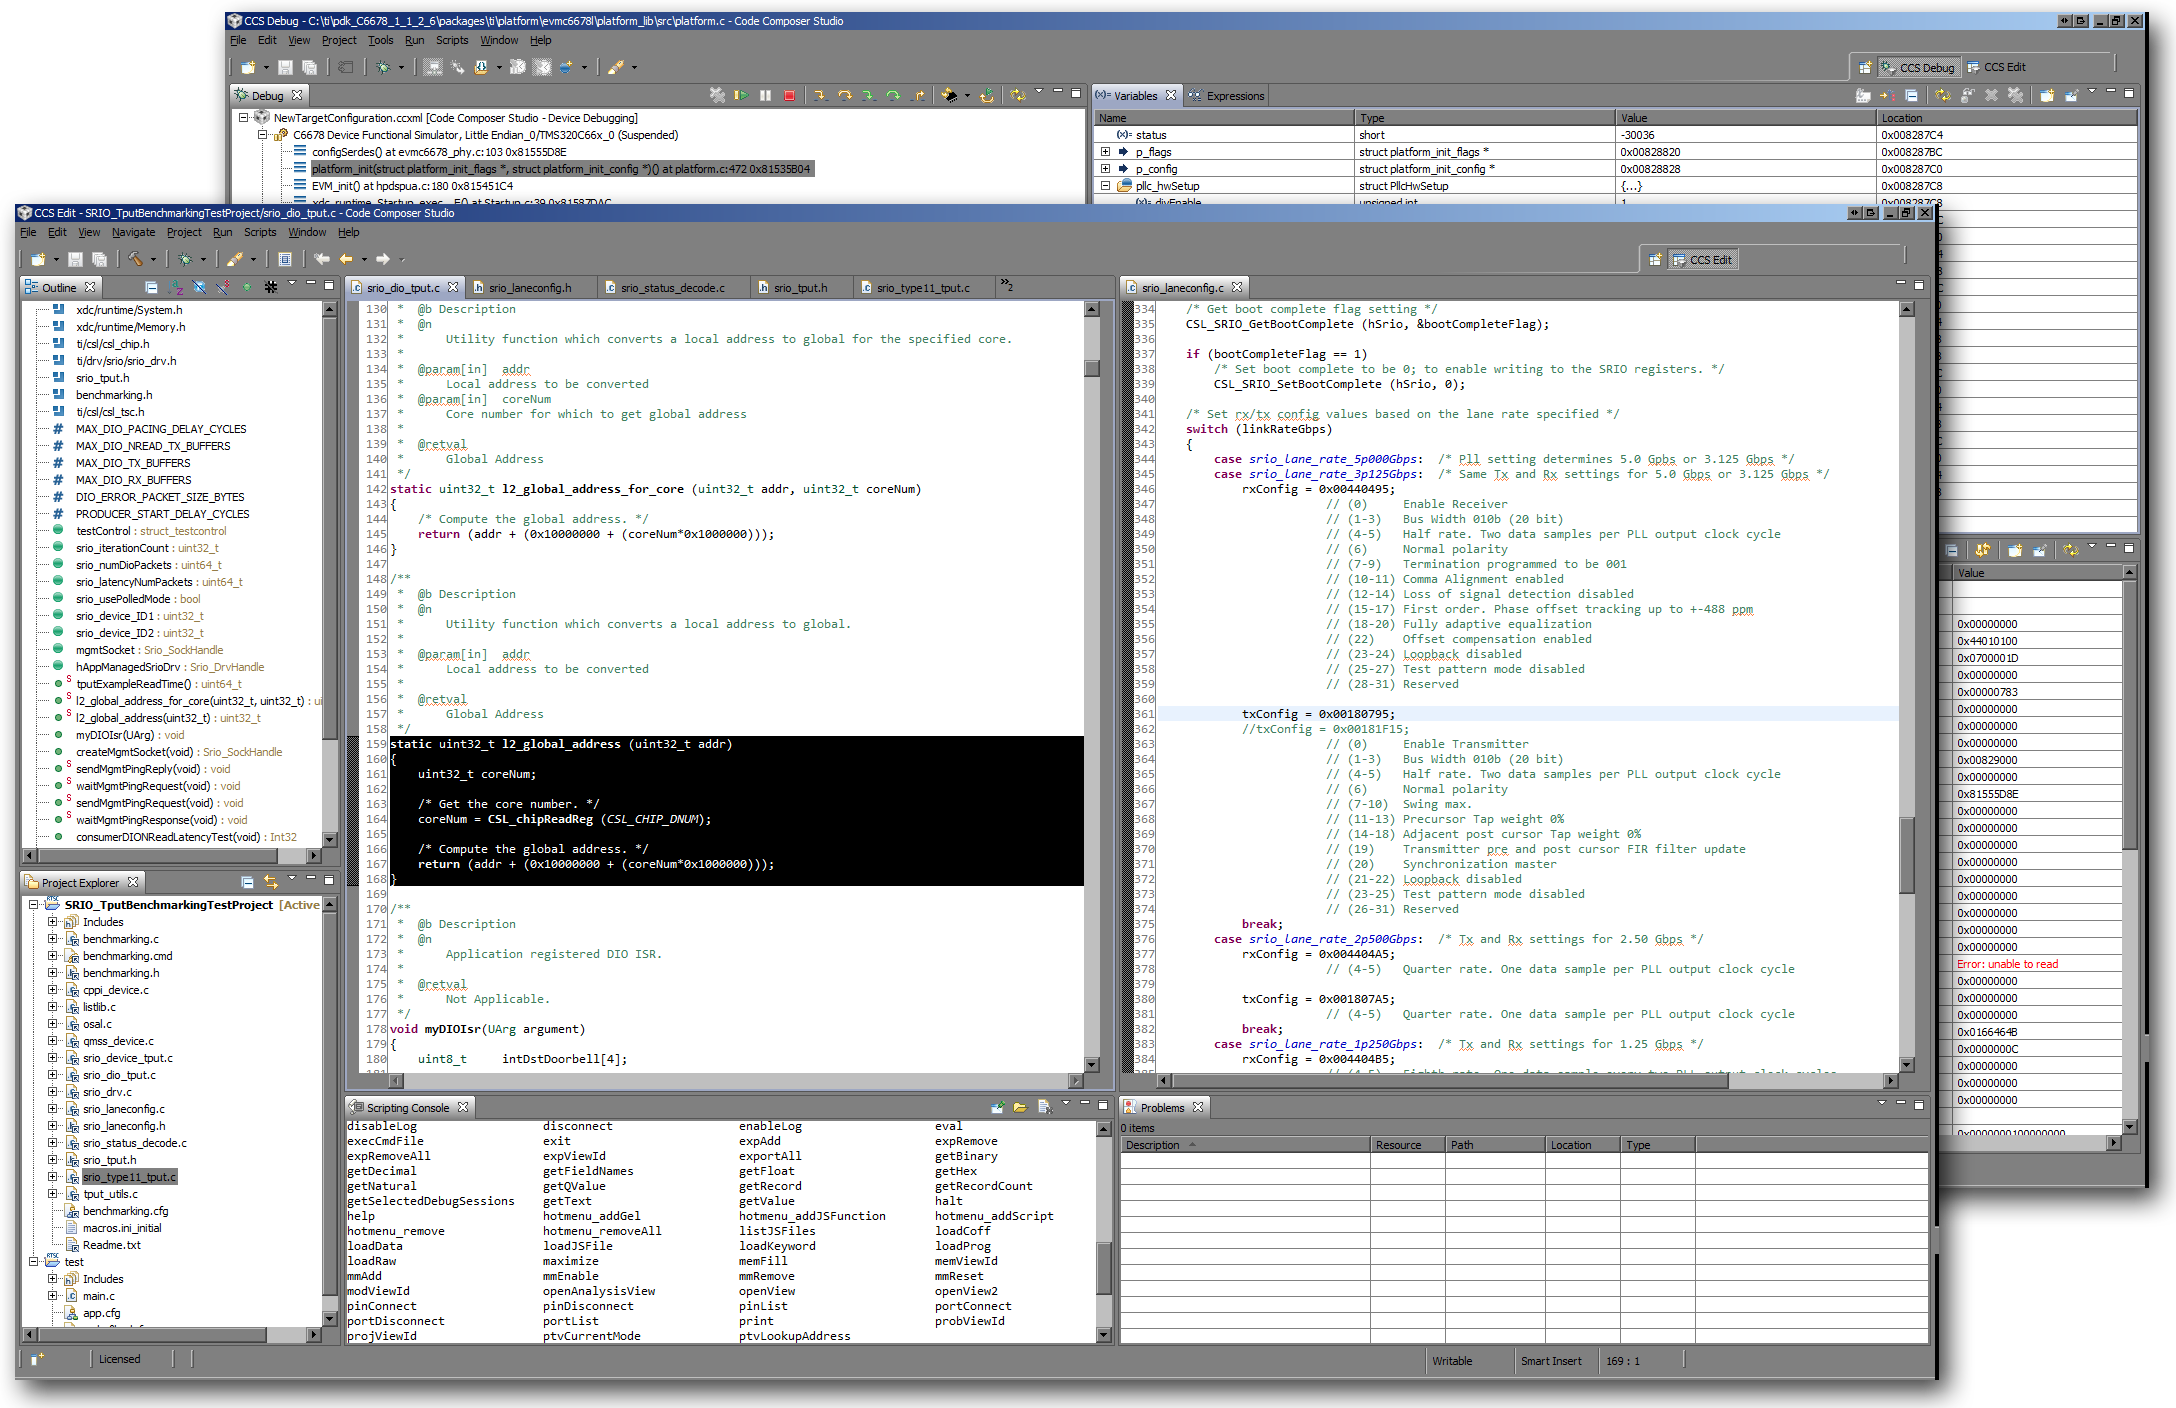Collapse the SRIO_TputBenchmarkingTestProject node
Screen dimensions: 2176x1408
tap(33, 905)
